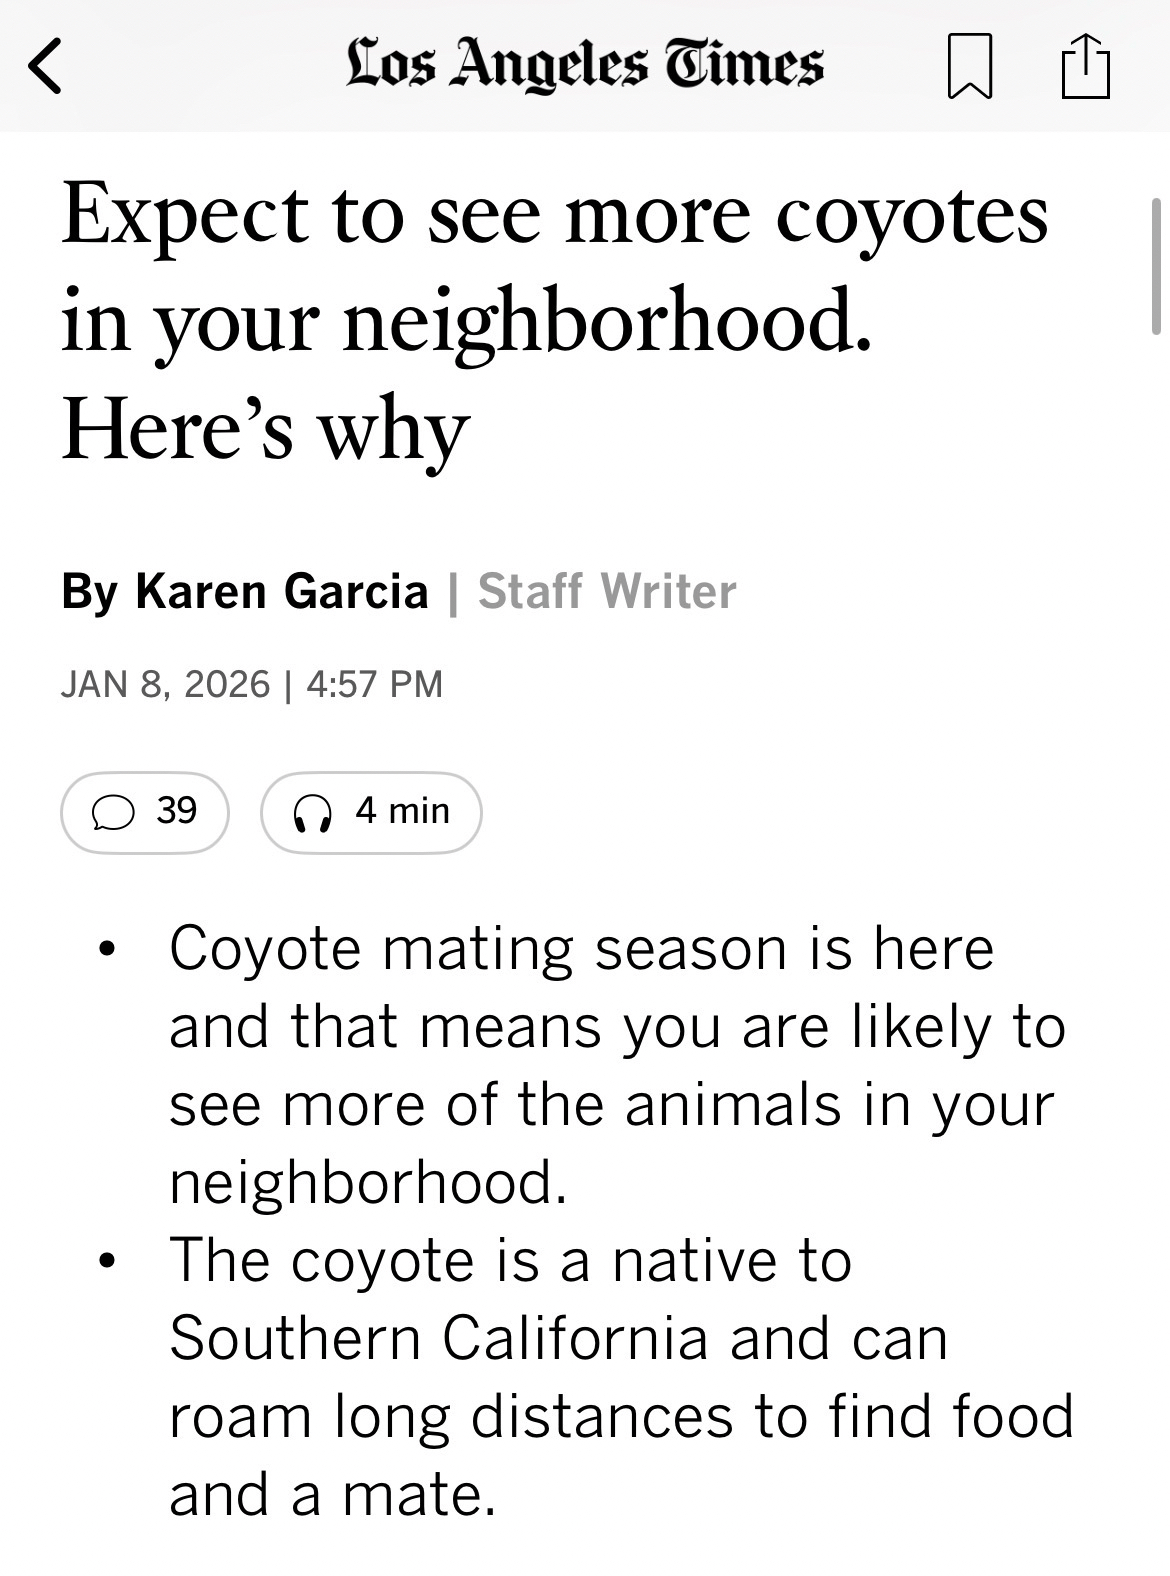Click the scrollbar thumb on the right
The width and height of the screenshot is (1170, 1576).
[1156, 266]
